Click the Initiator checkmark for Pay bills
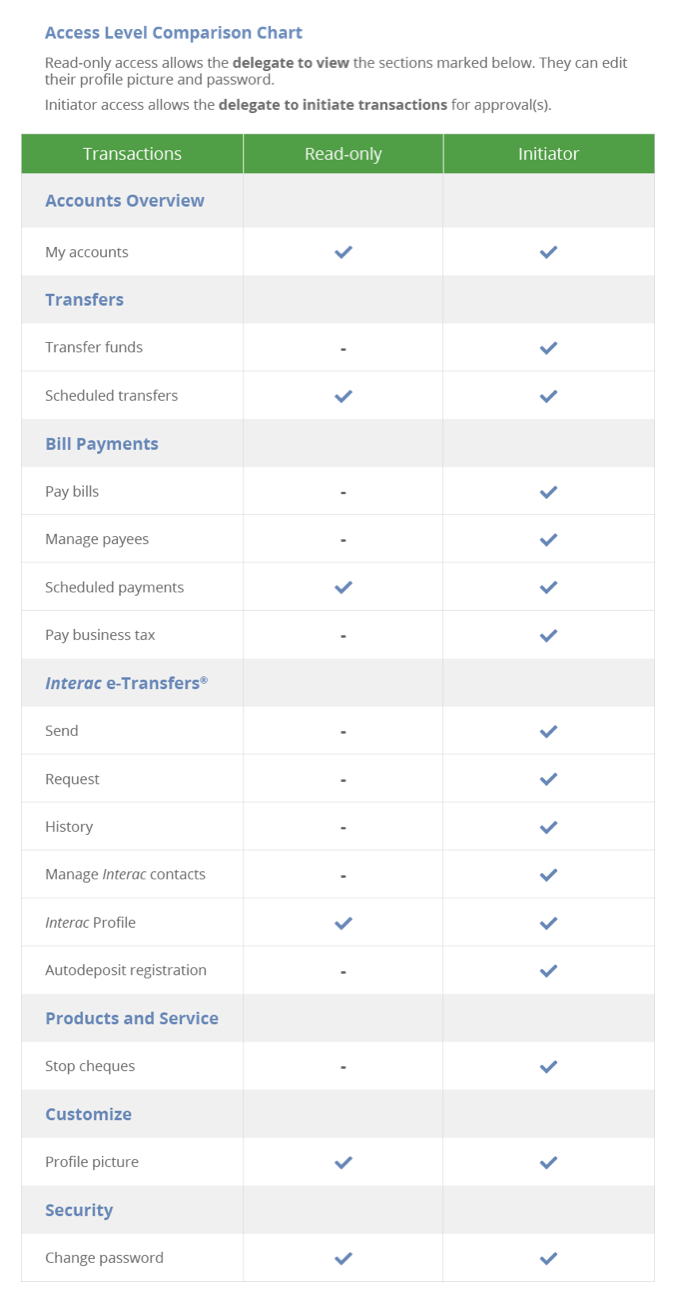This screenshot has height=1292, width=675. point(548,492)
